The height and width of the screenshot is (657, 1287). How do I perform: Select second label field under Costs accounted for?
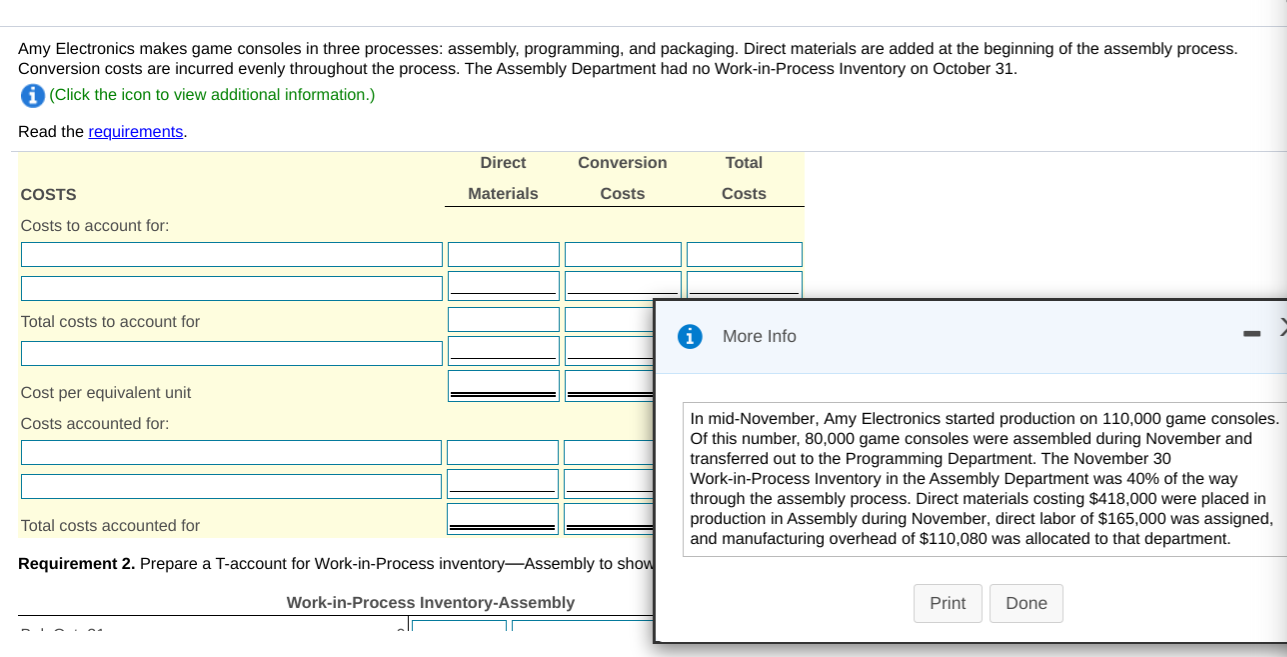click(x=231, y=486)
